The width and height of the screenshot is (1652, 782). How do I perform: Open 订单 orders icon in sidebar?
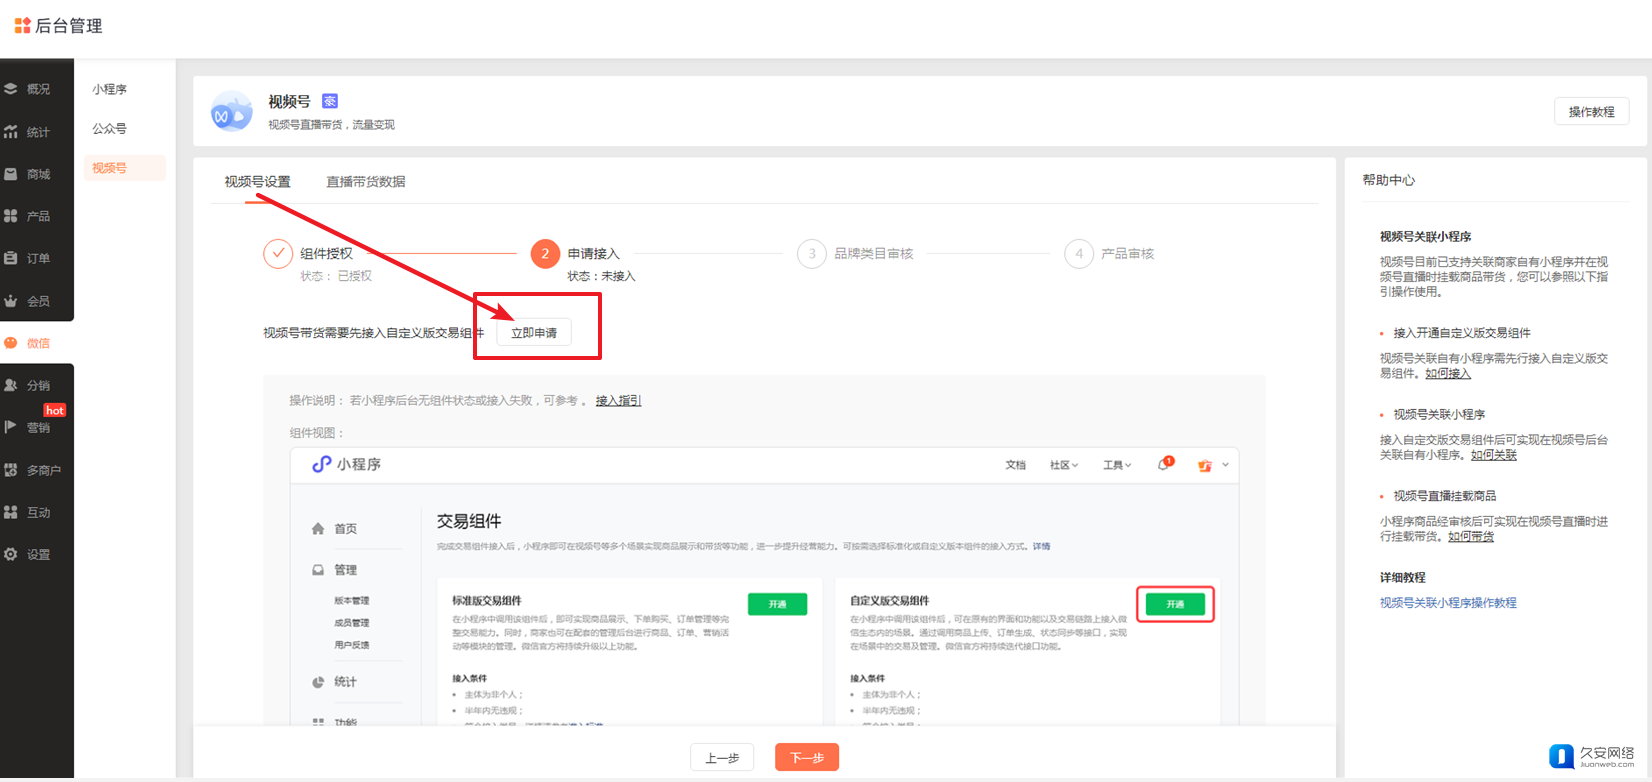(11, 258)
